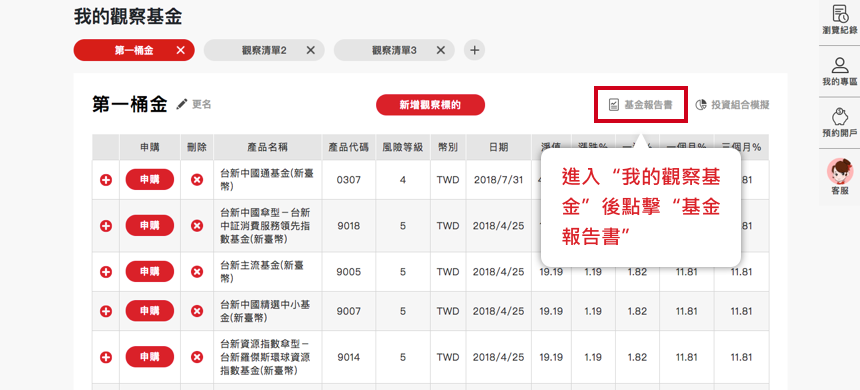Expand row for 台新中國通基金 with plus icon
This screenshot has height=390, width=860.
(106, 179)
